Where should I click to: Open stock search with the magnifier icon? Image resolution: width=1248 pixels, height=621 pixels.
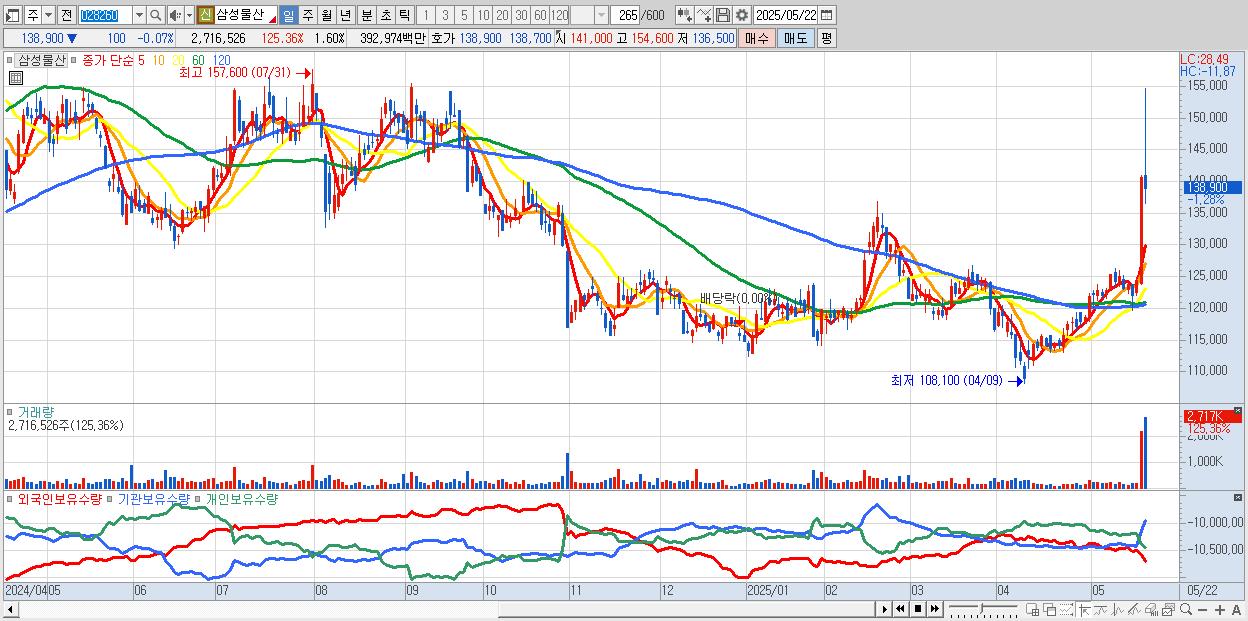click(x=156, y=15)
